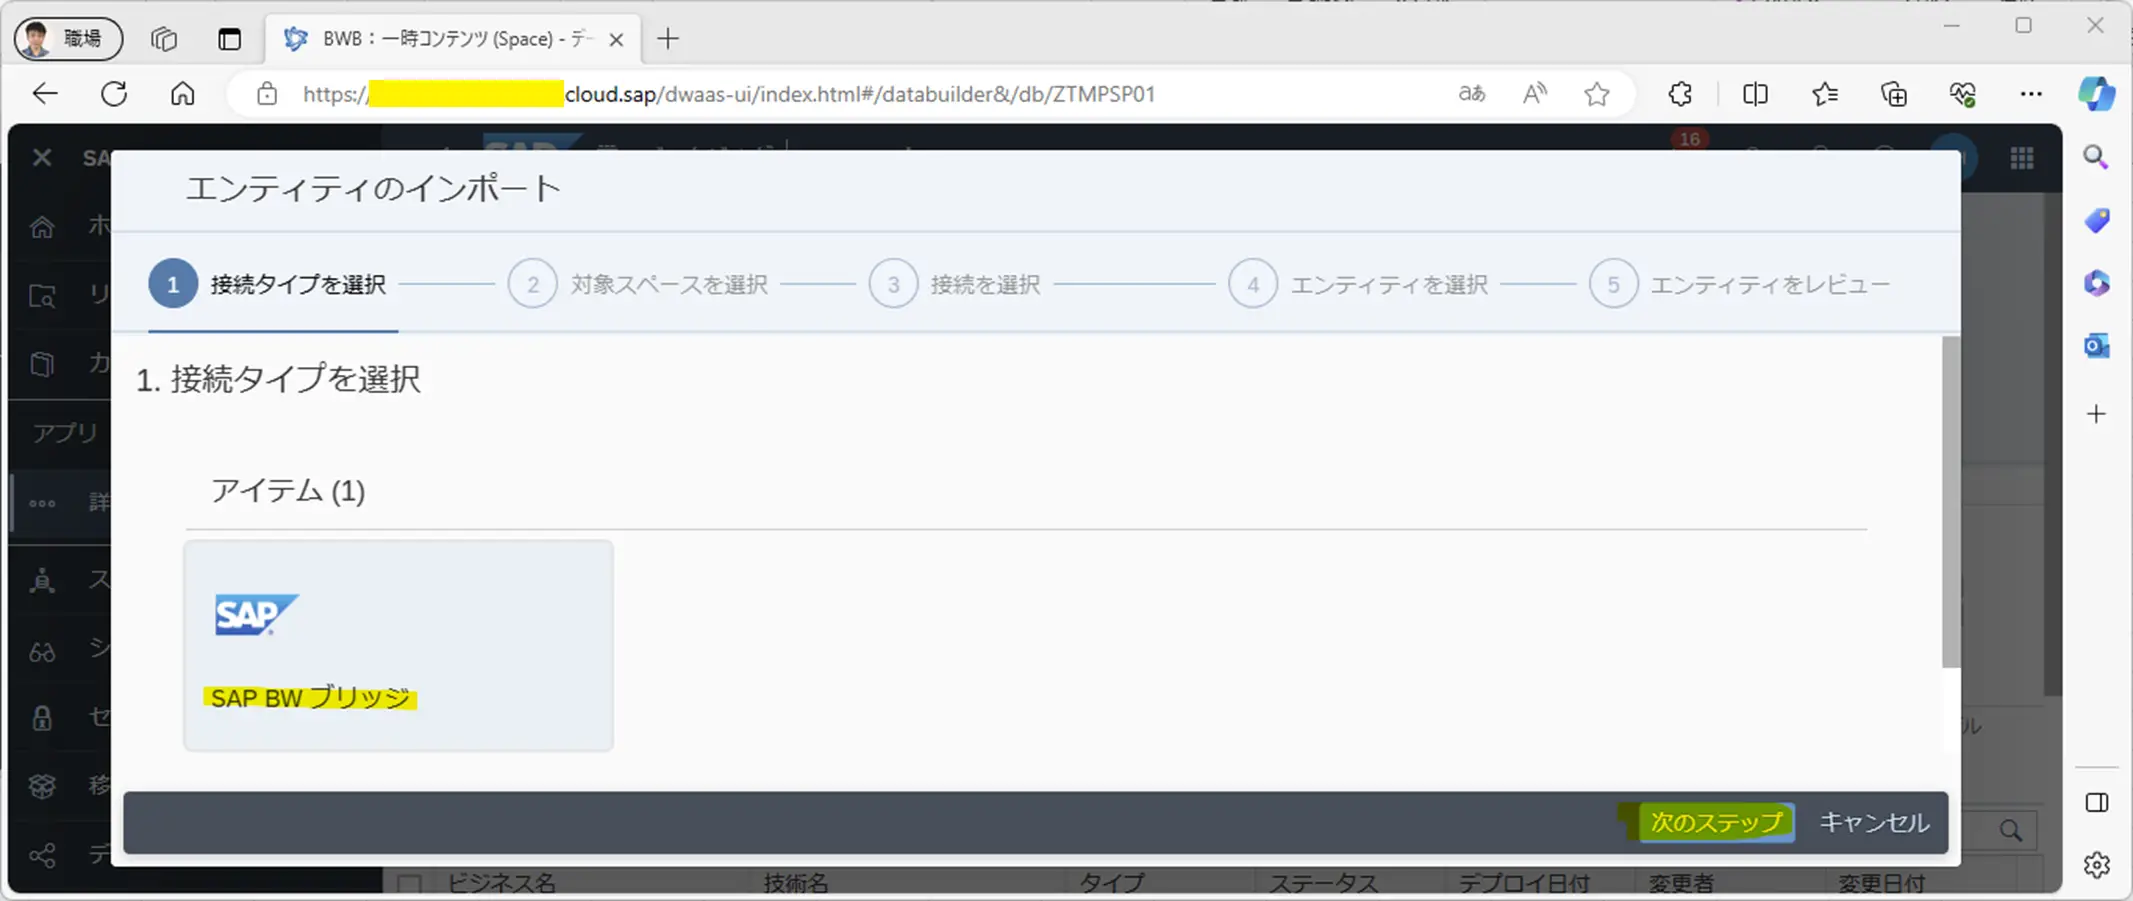
Task: Open the favorites list icon
Action: [x=1824, y=94]
